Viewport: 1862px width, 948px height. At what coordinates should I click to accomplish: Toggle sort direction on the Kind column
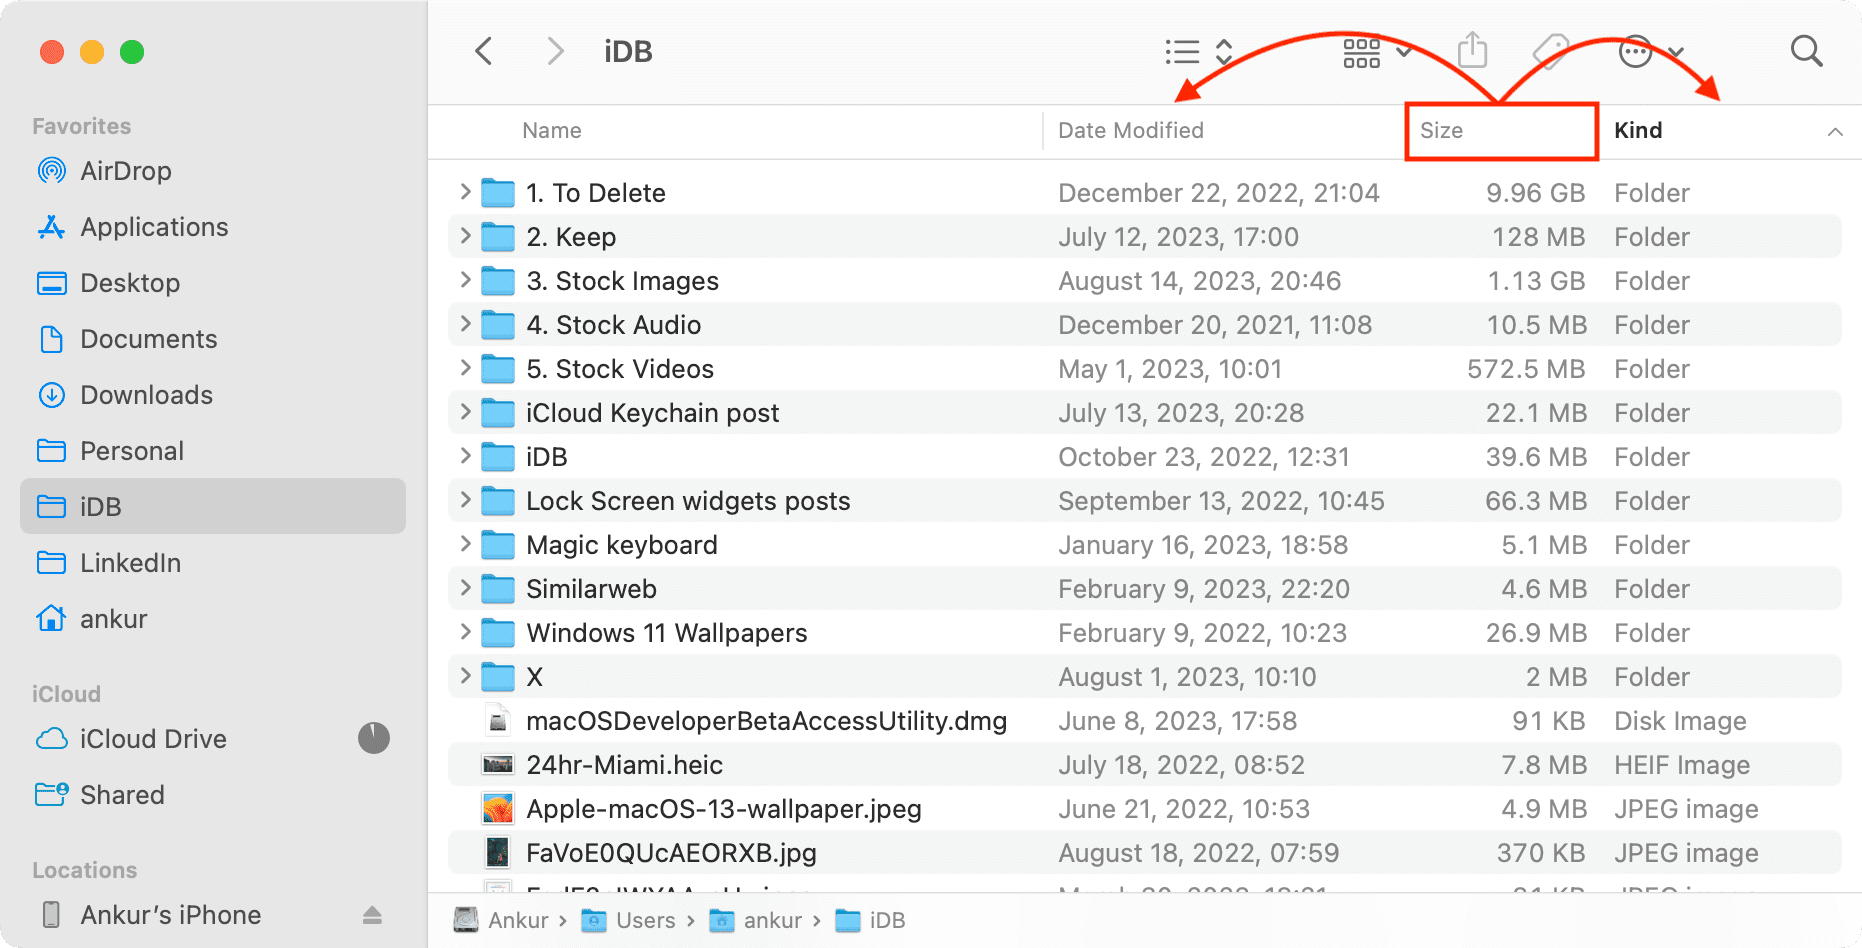coord(1836,131)
